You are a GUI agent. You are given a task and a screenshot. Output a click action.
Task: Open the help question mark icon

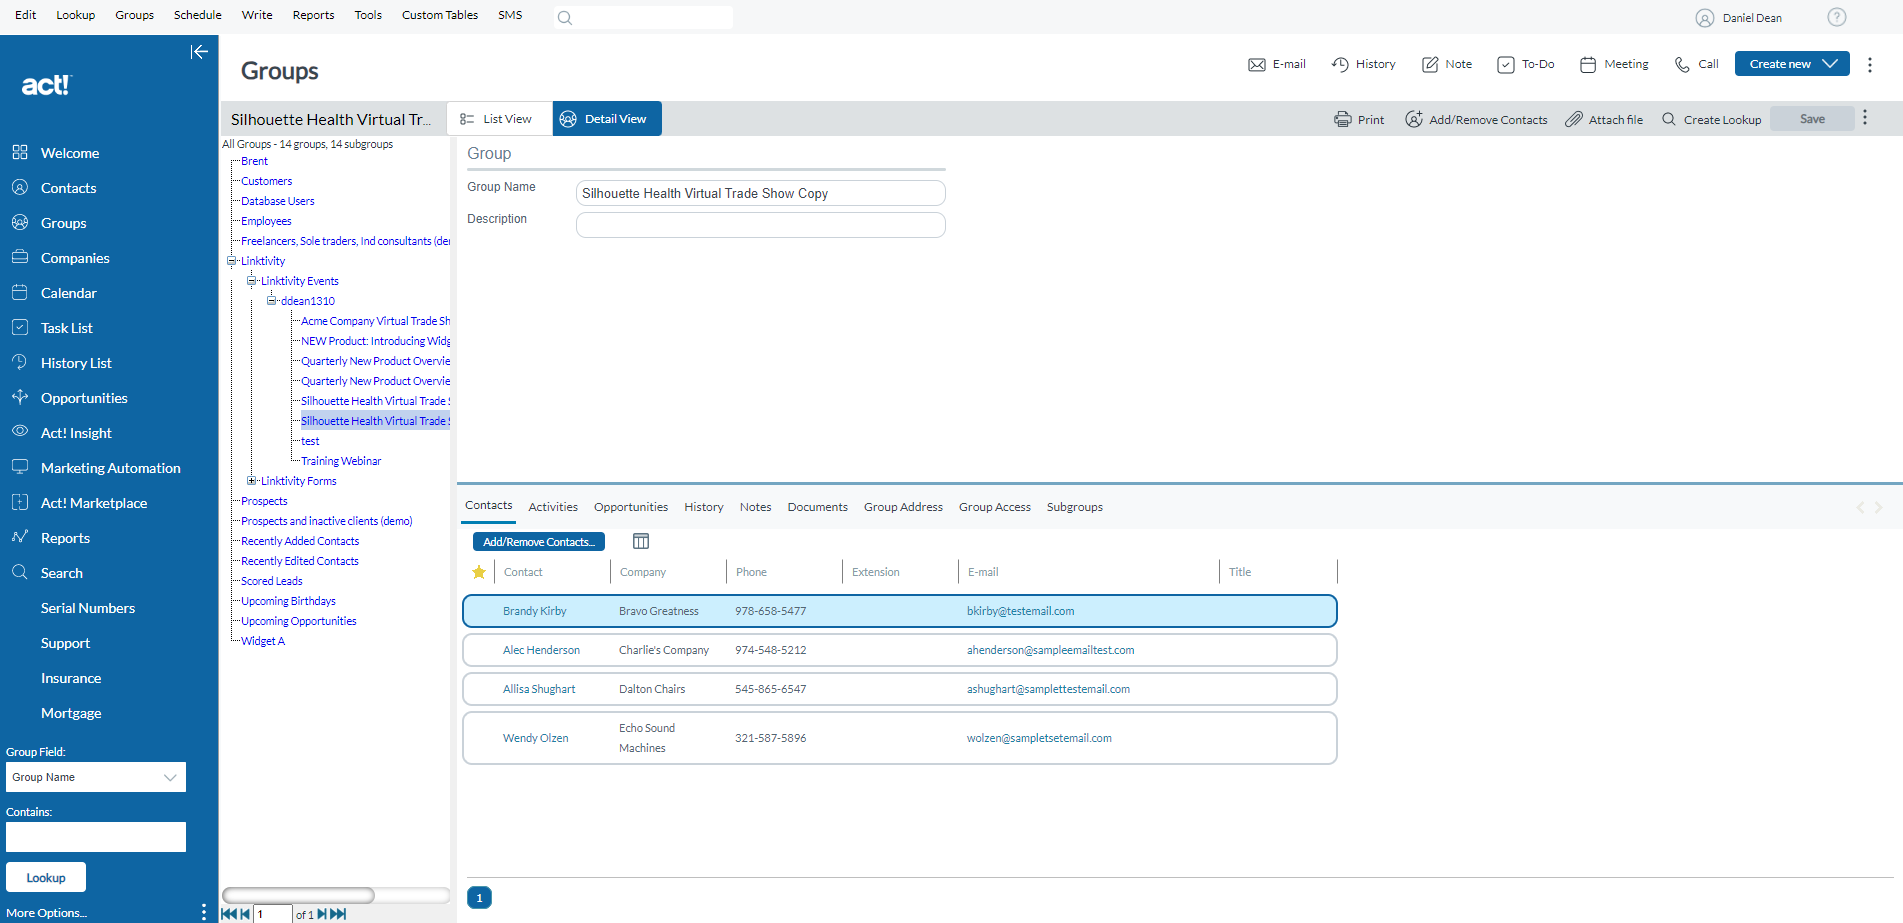click(x=1837, y=17)
